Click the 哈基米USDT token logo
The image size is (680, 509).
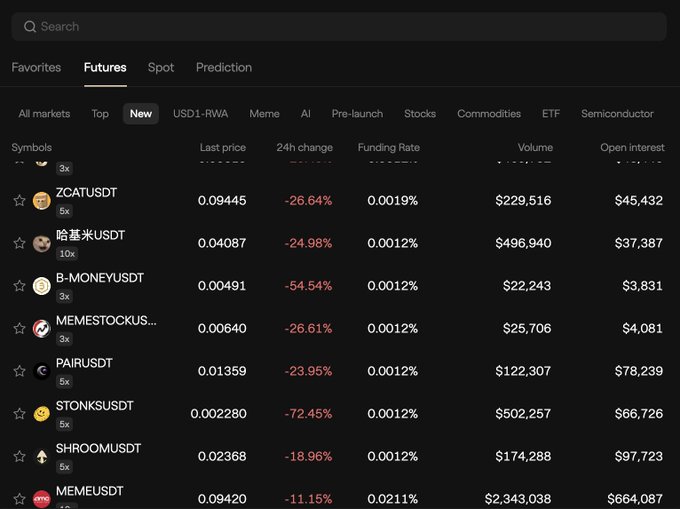tap(42, 243)
